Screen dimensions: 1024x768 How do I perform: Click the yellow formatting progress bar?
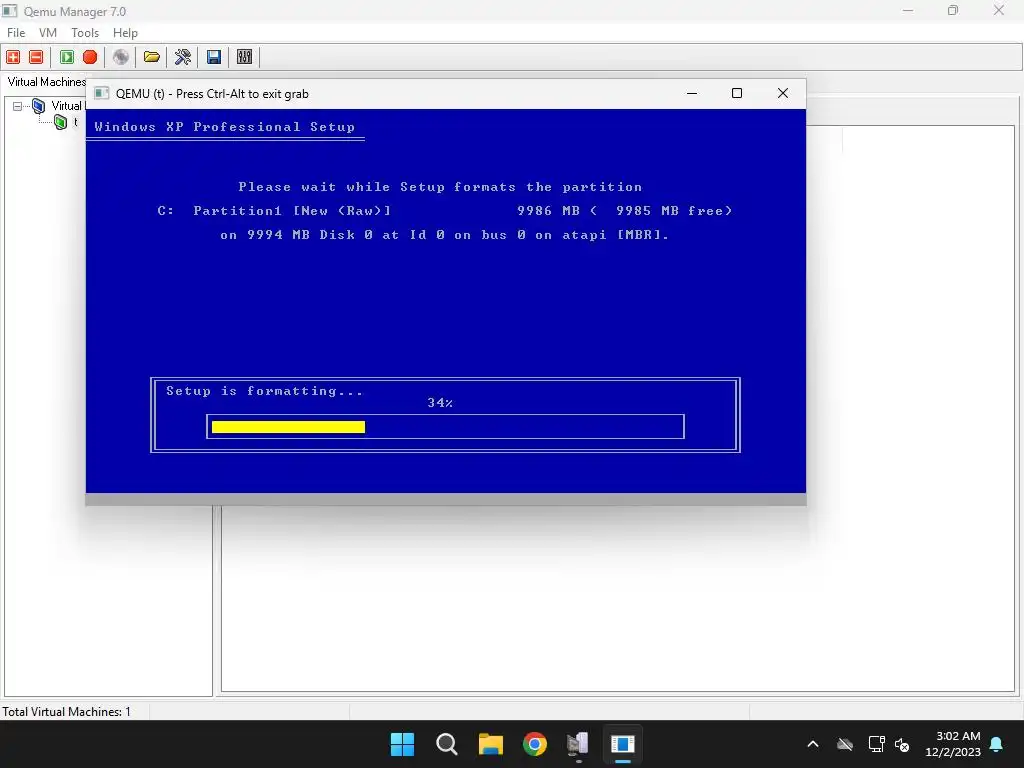tap(288, 427)
